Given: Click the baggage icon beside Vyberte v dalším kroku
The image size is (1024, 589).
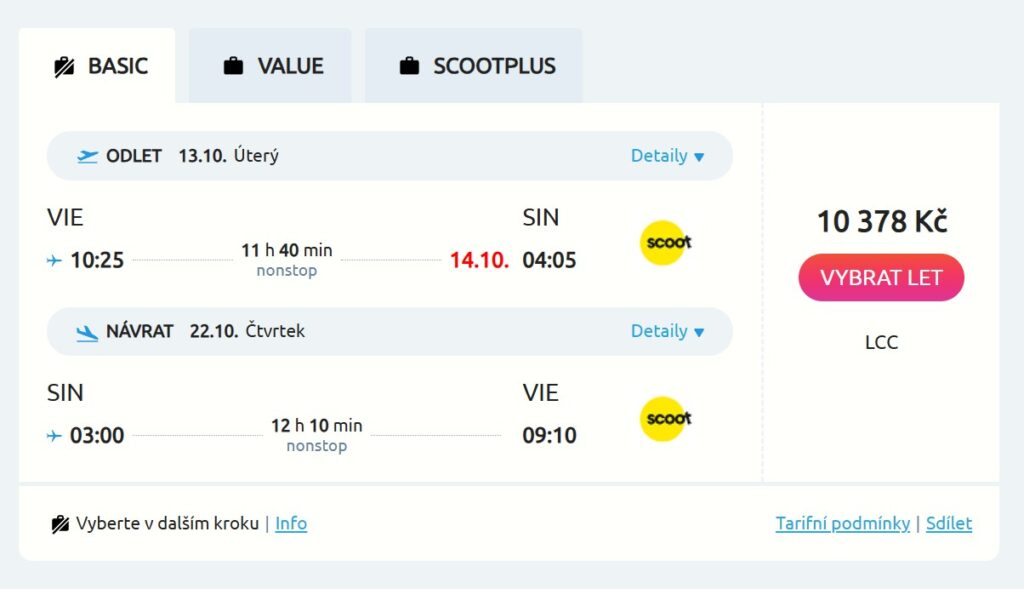Looking at the screenshot, I should point(61,524).
